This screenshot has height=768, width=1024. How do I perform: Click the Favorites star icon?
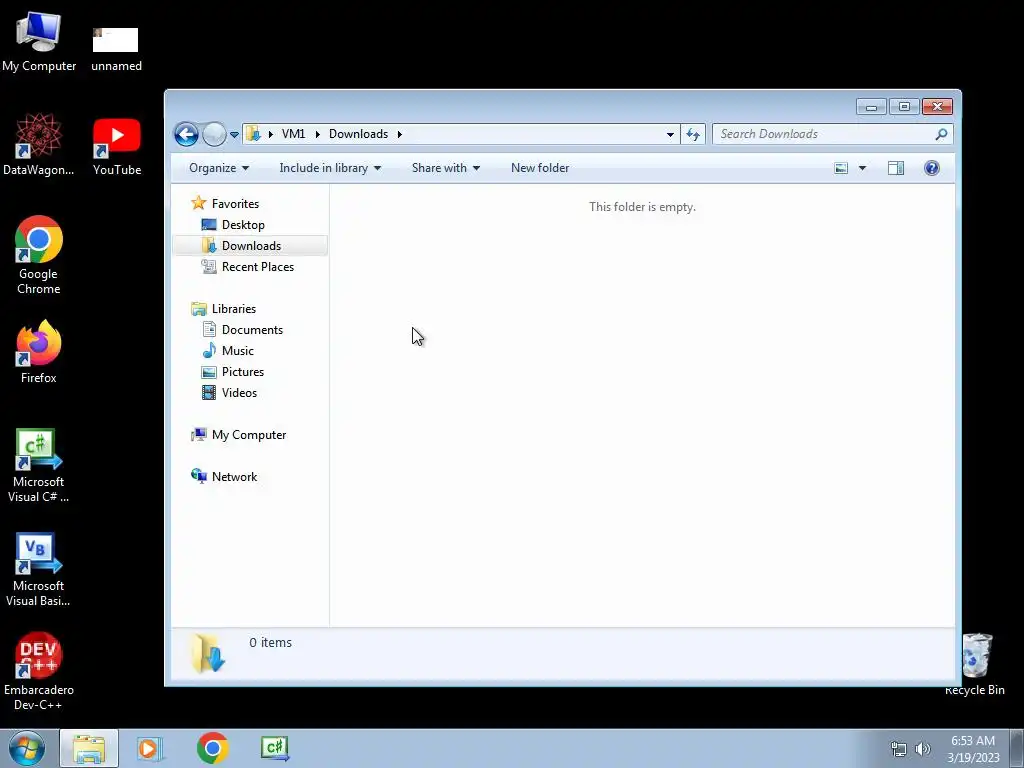tap(199, 203)
